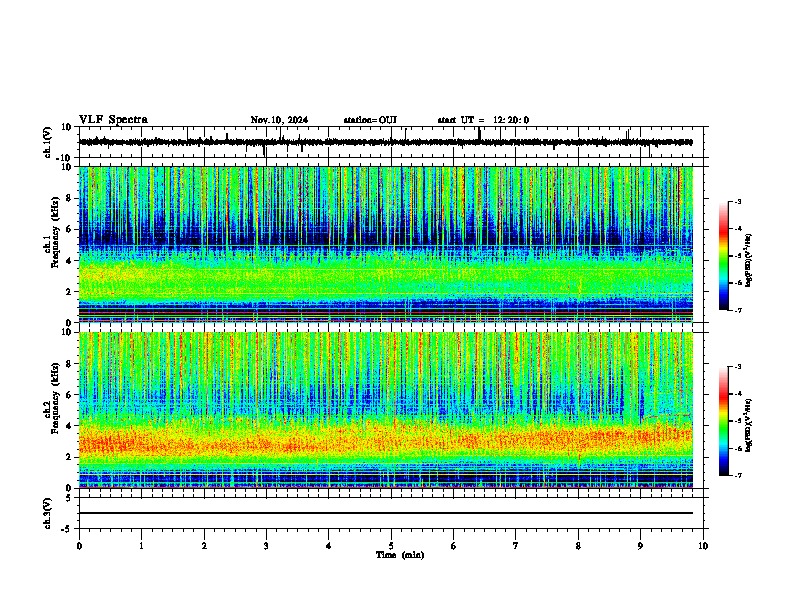
Task: Click the 'start UT = 12:20:0' text
Action: click(483, 120)
